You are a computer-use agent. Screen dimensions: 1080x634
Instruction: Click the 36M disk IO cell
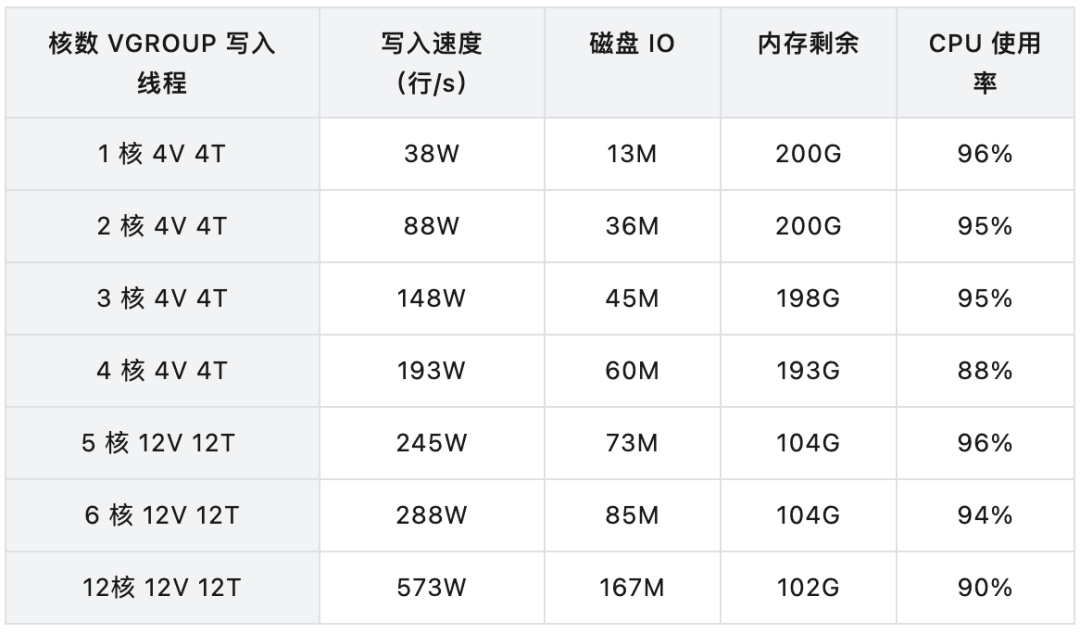(632, 226)
